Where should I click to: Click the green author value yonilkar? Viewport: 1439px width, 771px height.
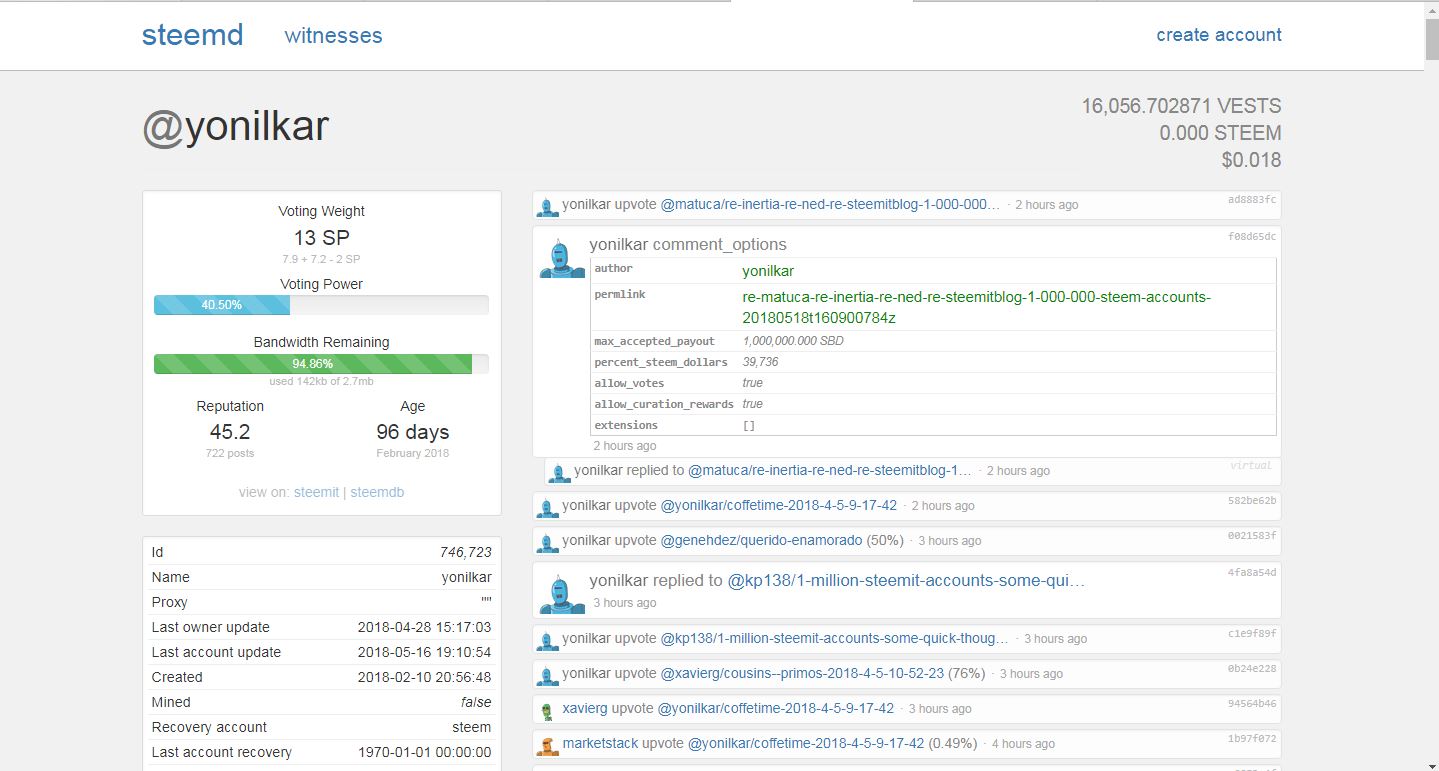coord(768,271)
